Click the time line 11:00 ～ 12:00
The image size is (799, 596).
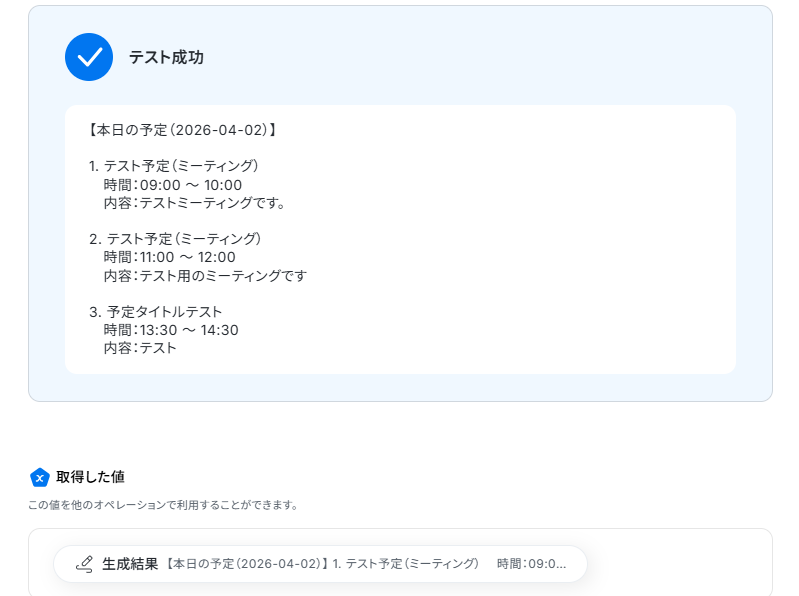[170, 257]
